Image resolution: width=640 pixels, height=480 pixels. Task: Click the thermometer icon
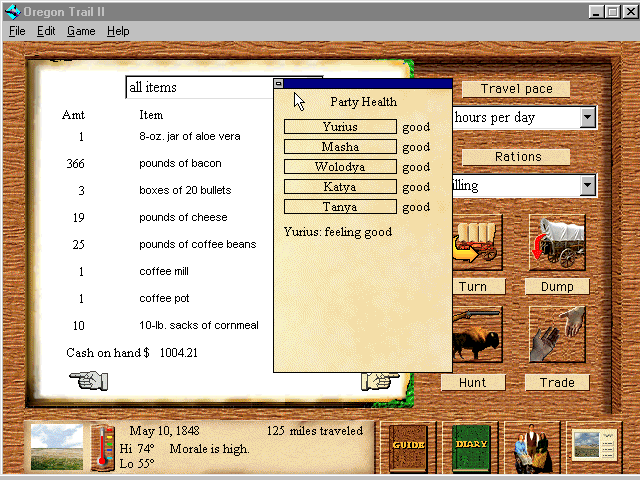pos(103,448)
